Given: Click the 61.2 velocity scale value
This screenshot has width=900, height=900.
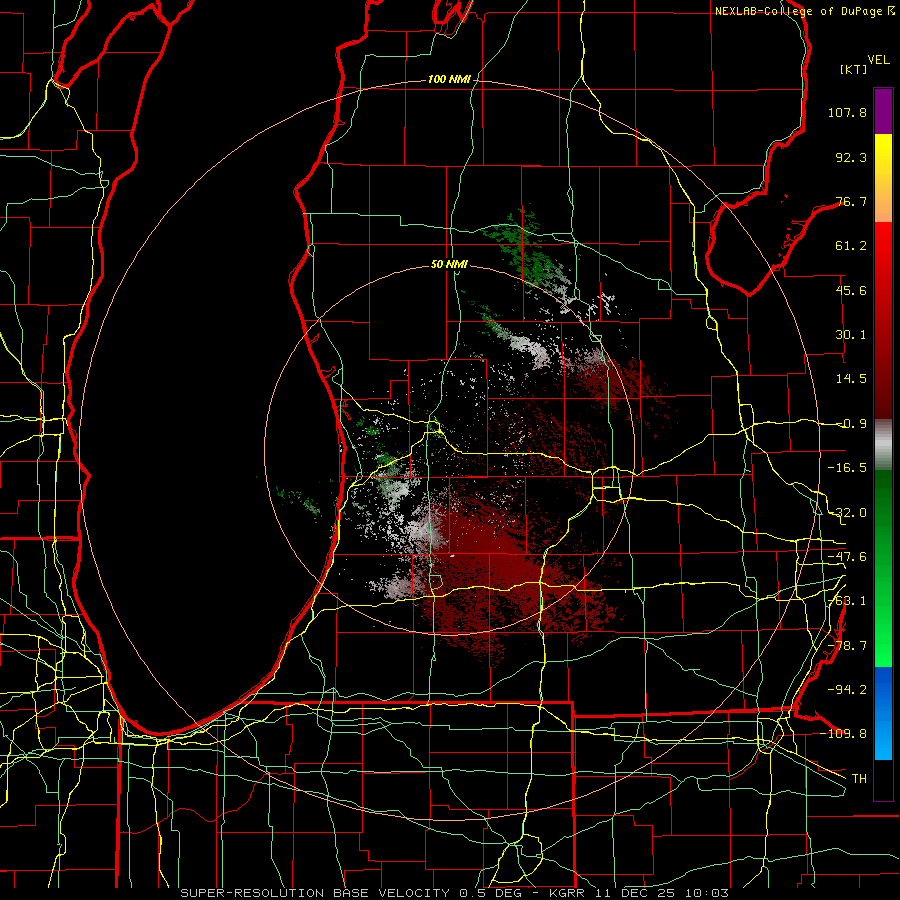Looking at the screenshot, I should tap(851, 246).
